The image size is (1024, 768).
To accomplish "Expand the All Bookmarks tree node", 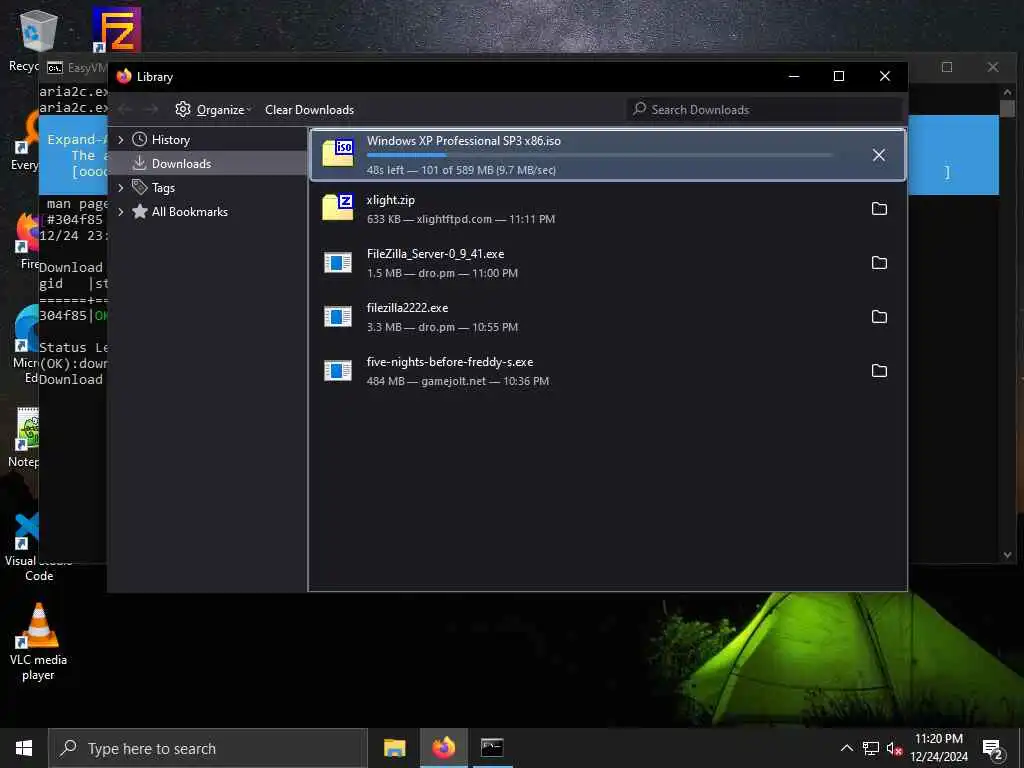I will [121, 212].
